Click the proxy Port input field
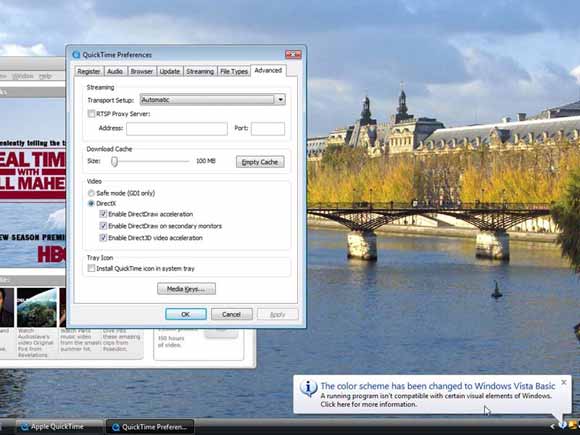 (268, 129)
